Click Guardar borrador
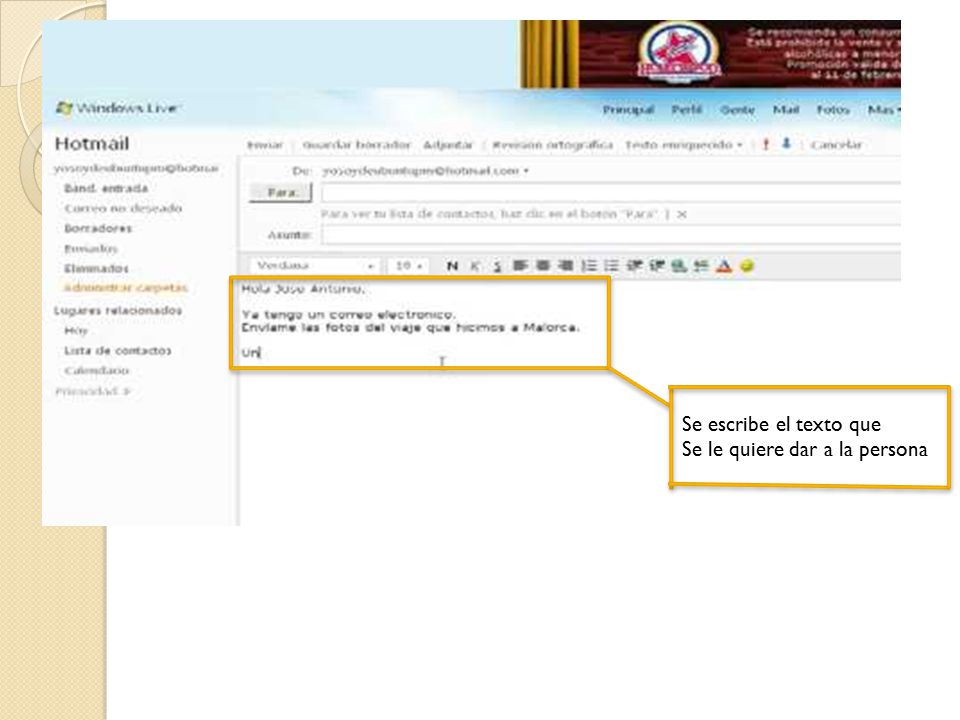The height and width of the screenshot is (720, 960). click(356, 145)
